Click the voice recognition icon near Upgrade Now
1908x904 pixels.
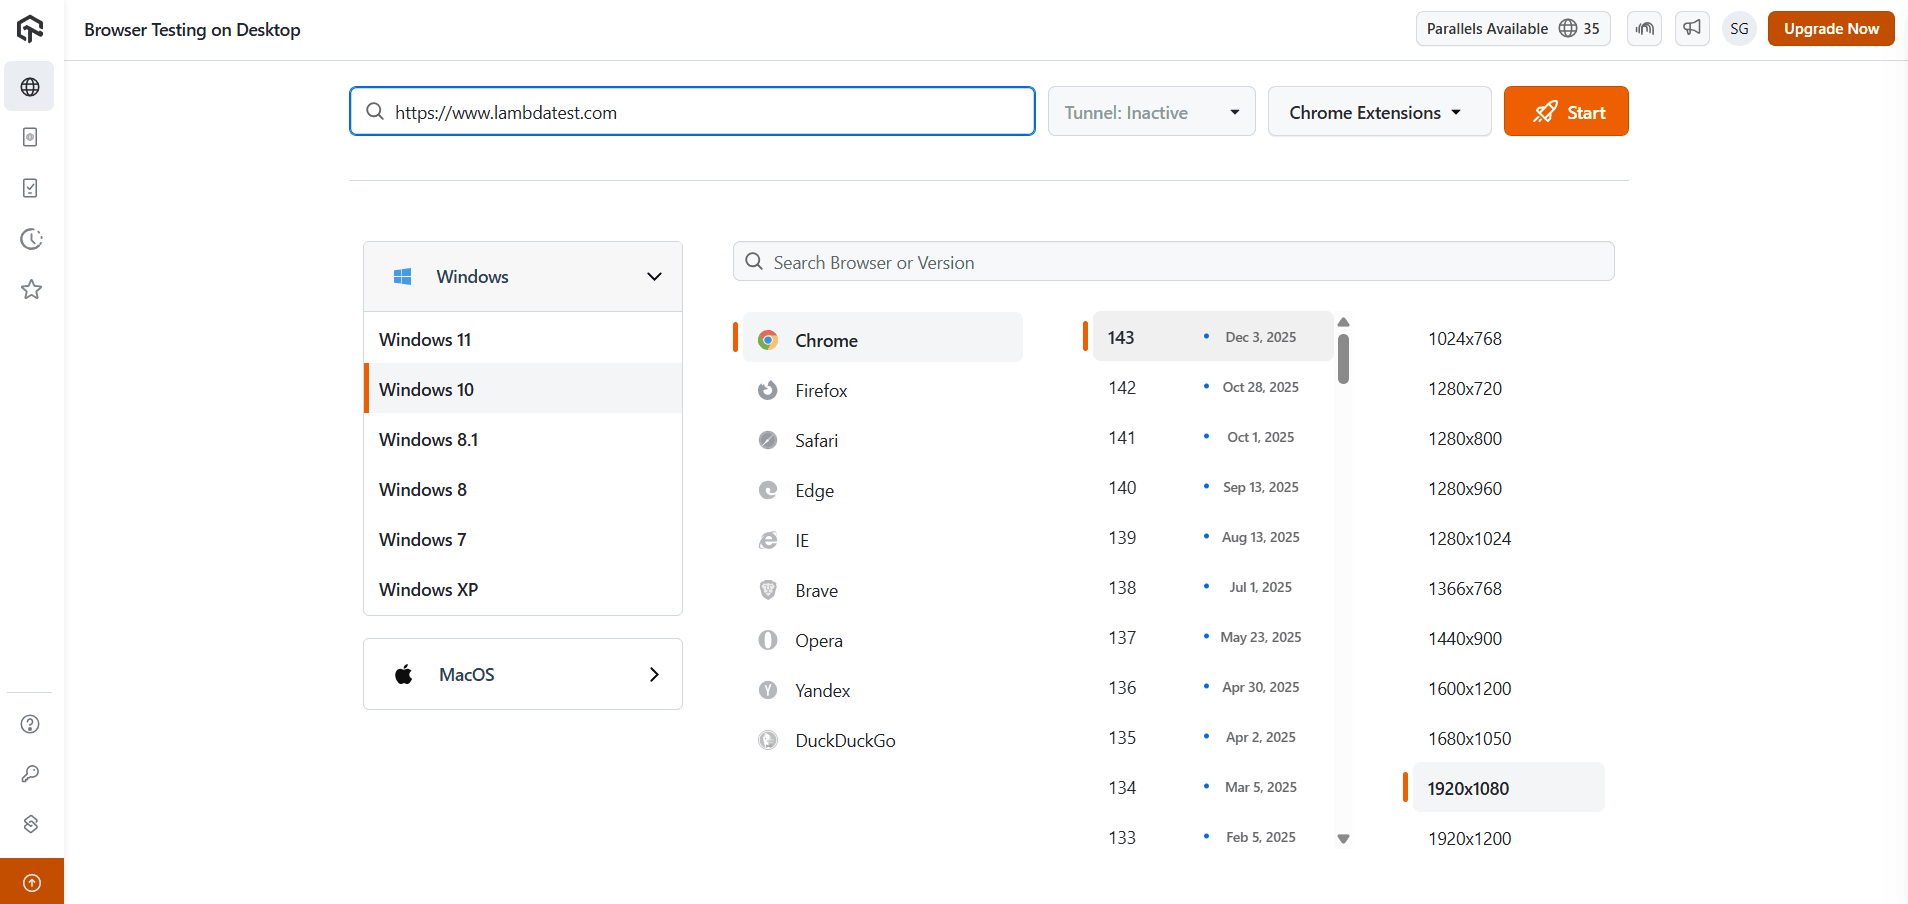pyautogui.click(x=1644, y=28)
